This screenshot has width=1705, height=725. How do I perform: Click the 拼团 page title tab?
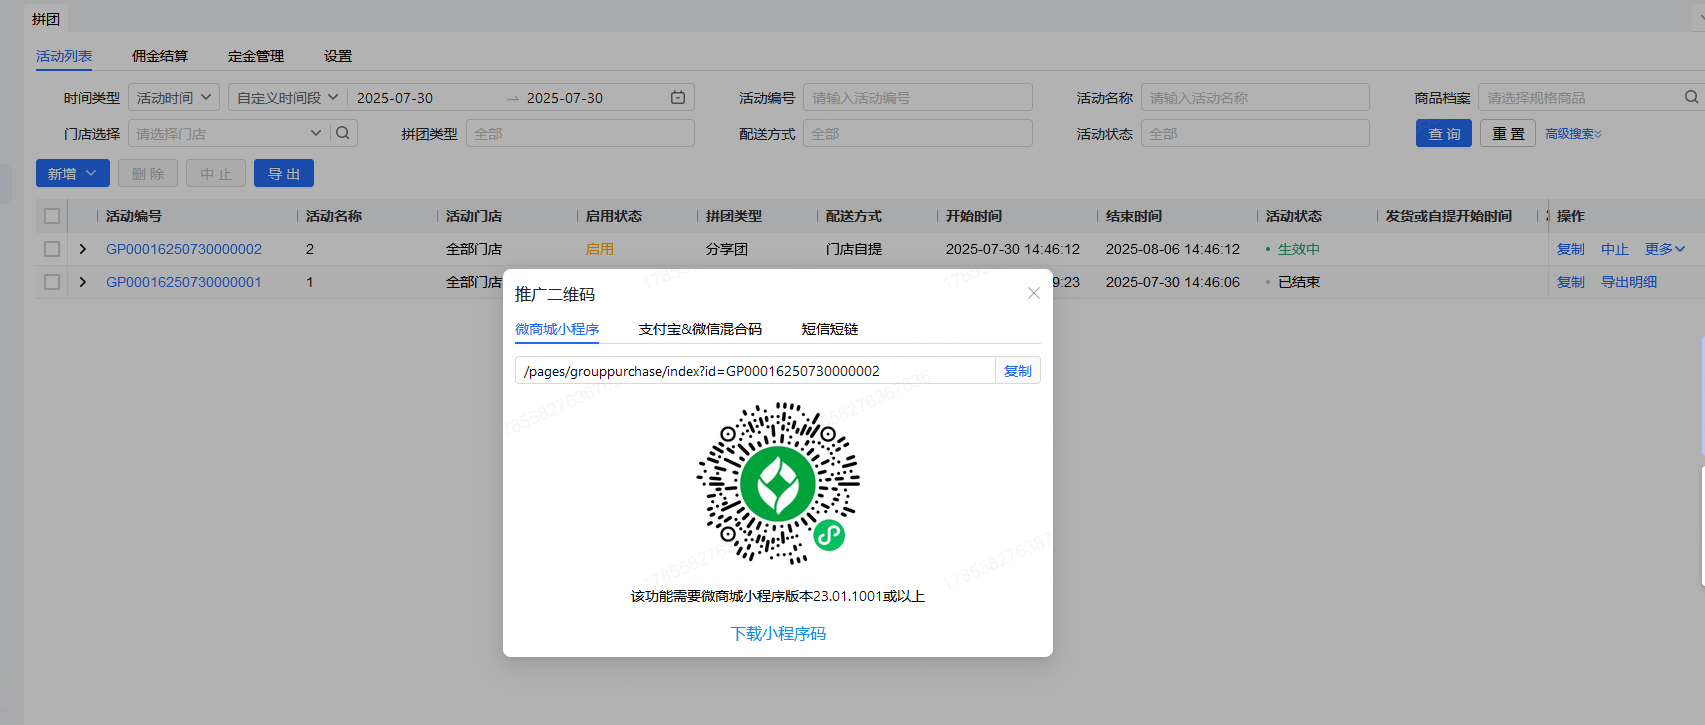coord(46,19)
